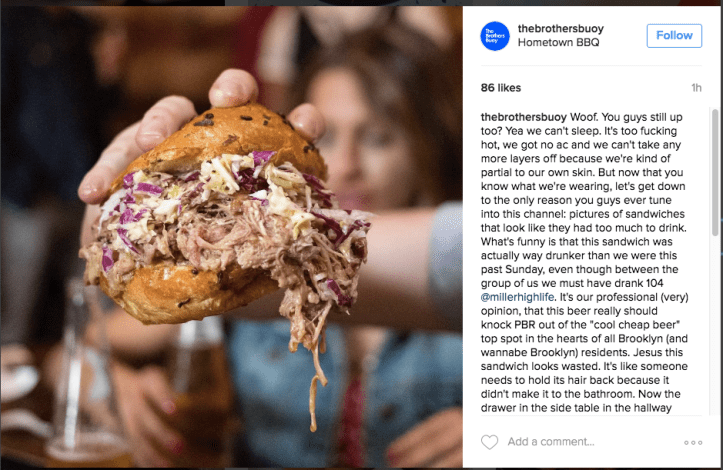Click the caption text paragraph
Image resolution: width=723 pixels, height=470 pixels.
click(585, 262)
